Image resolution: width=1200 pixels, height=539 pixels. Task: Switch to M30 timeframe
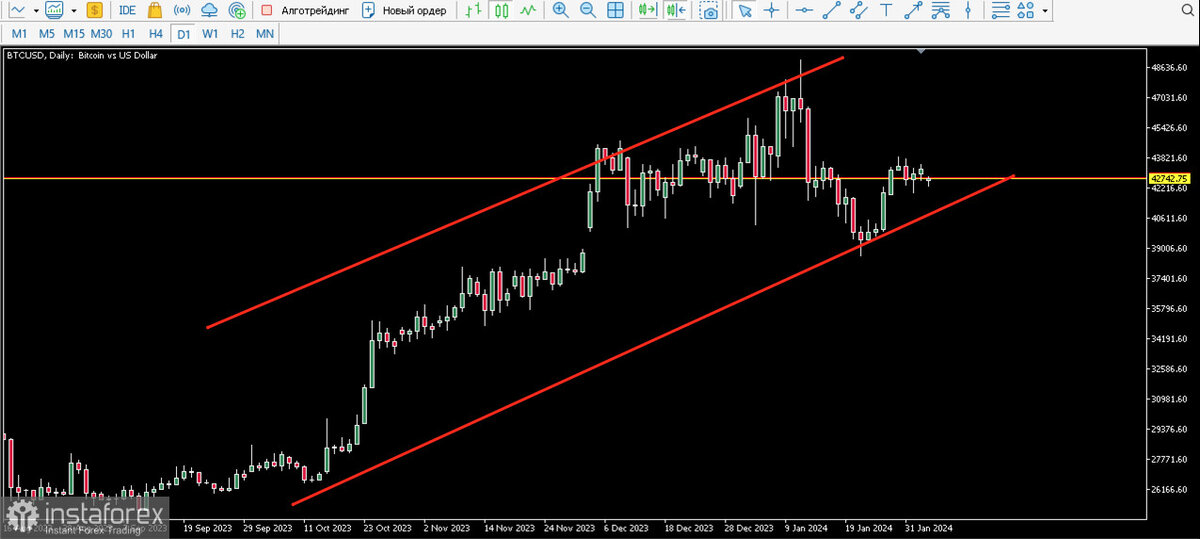tap(102, 33)
